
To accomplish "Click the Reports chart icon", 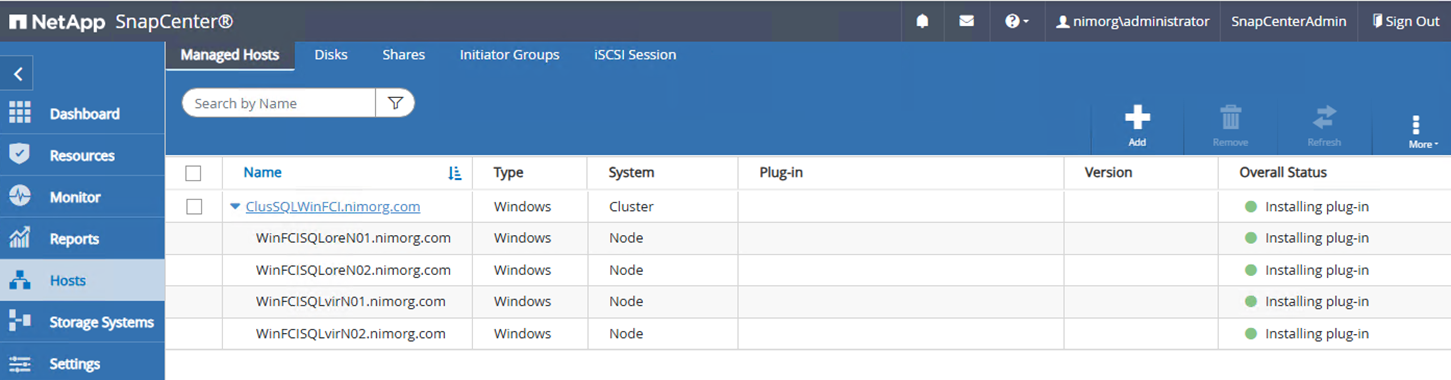I will [20, 238].
